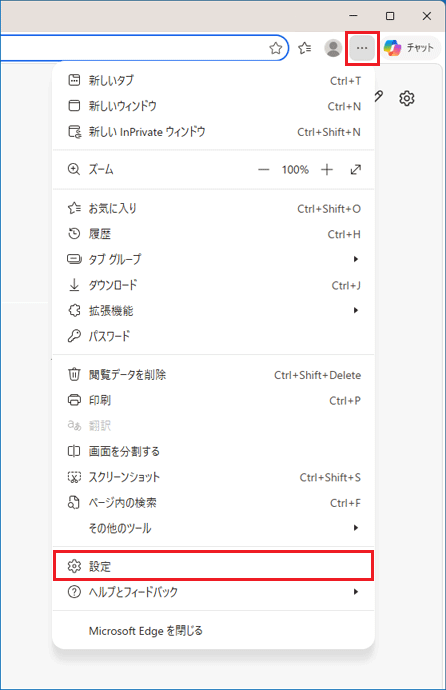Add this page to favorites via star icon
The image size is (446, 690).
tap(276, 48)
